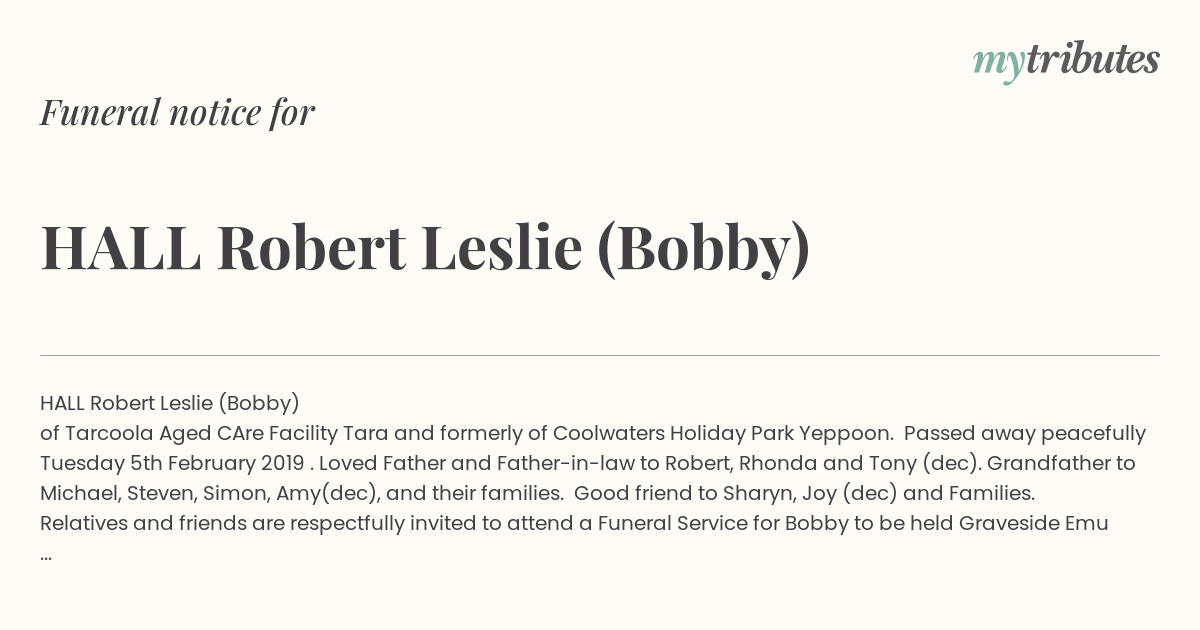The image size is (1200, 630).
Task: Click the word "HALL" in the large title
Action: tap(120, 248)
